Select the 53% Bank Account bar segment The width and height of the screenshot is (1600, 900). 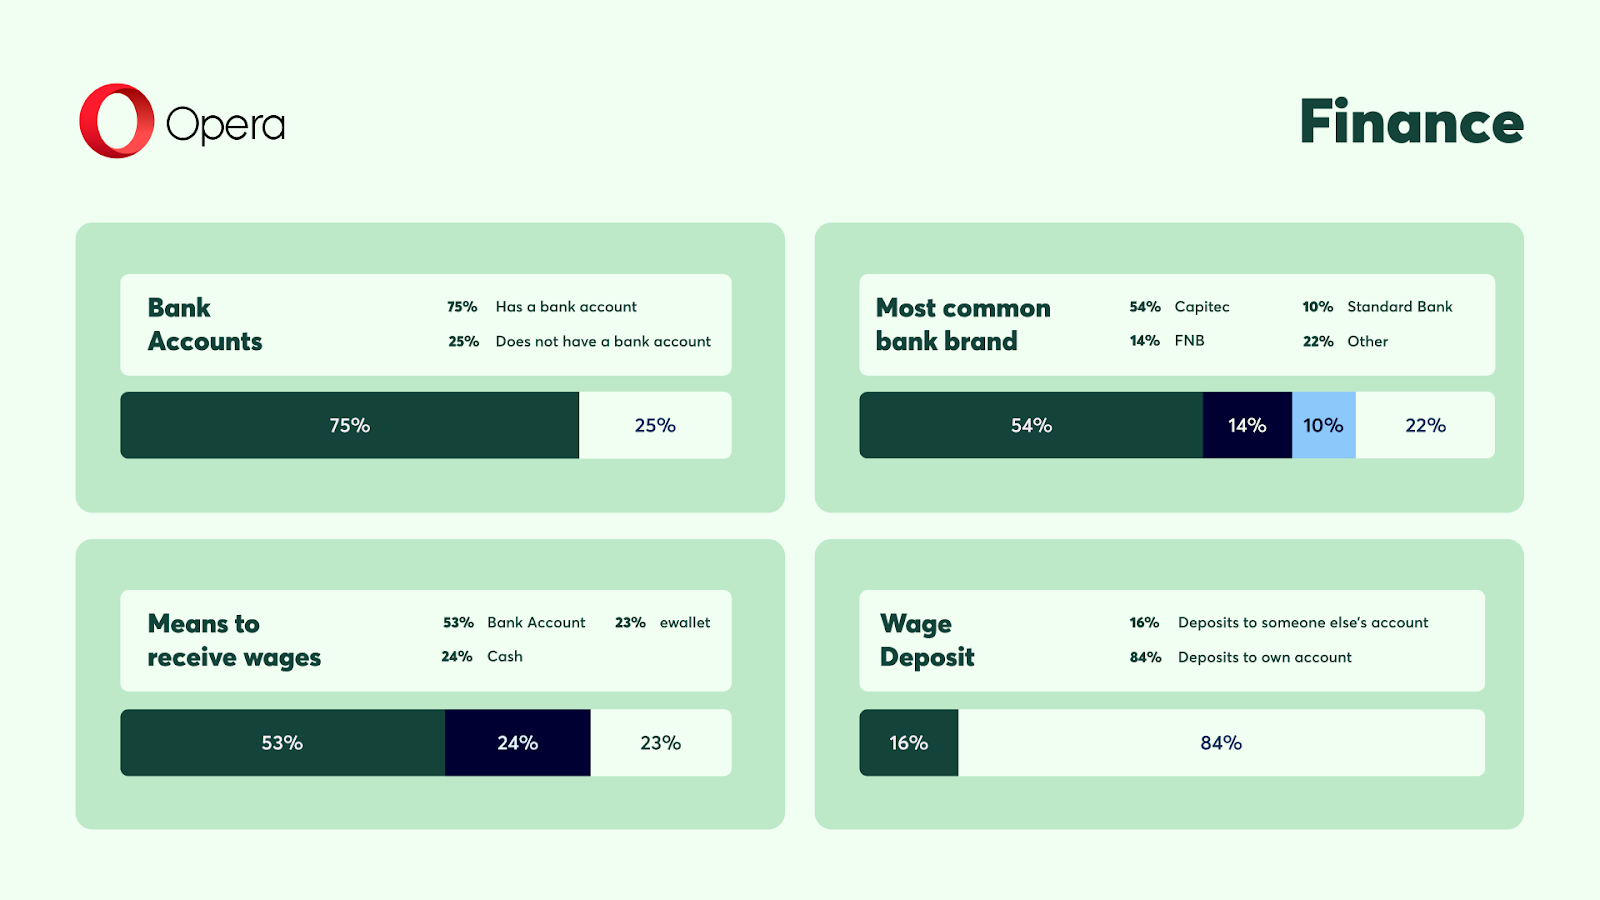coord(282,743)
